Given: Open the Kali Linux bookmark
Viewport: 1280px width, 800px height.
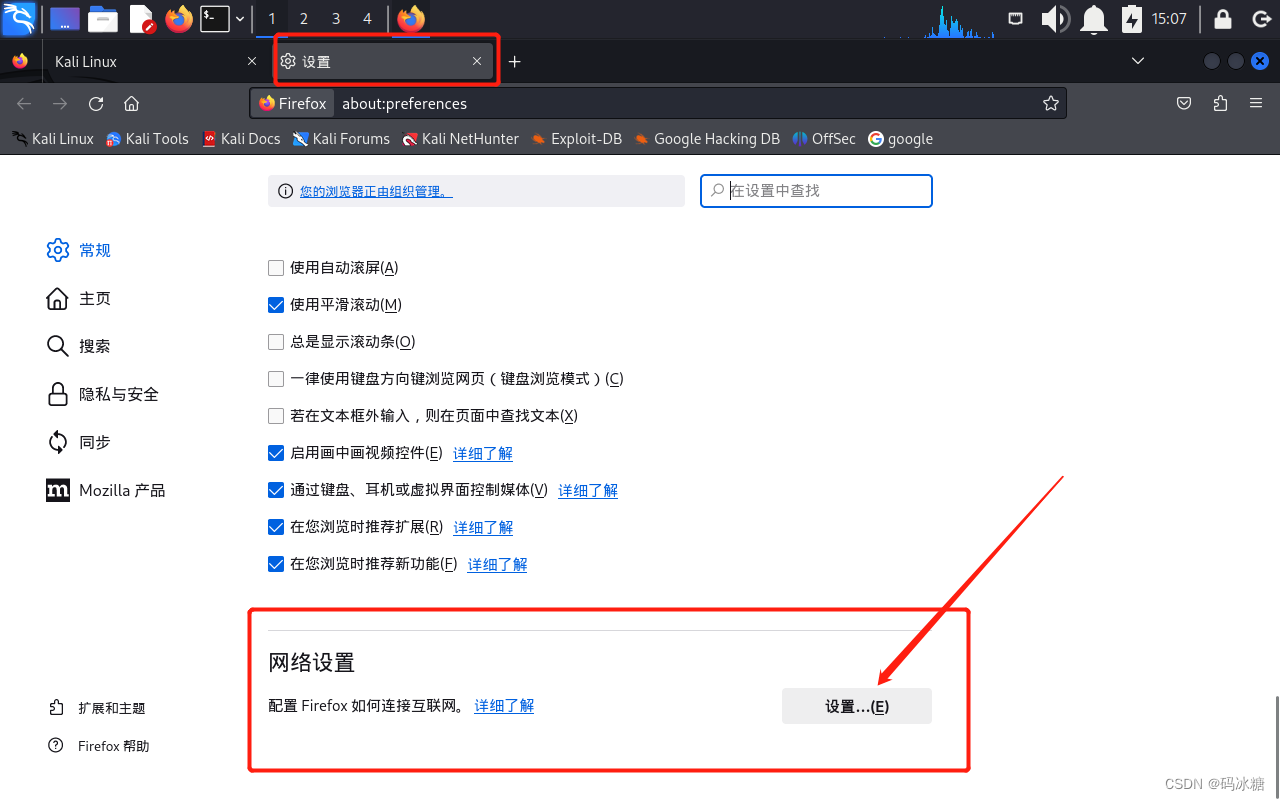Looking at the screenshot, I should [53, 139].
